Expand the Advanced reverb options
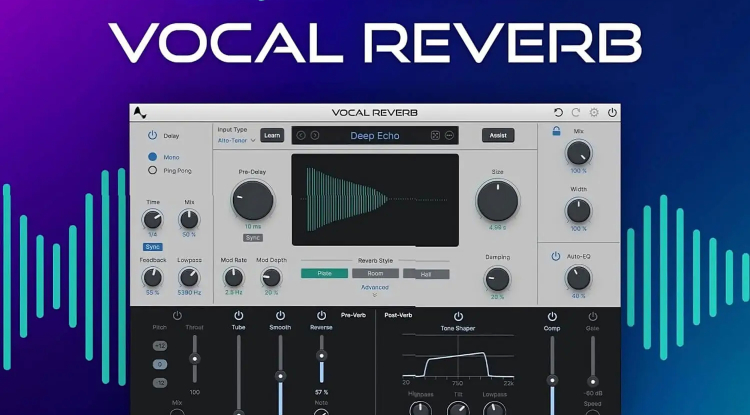This screenshot has width=750, height=415. pos(375,290)
